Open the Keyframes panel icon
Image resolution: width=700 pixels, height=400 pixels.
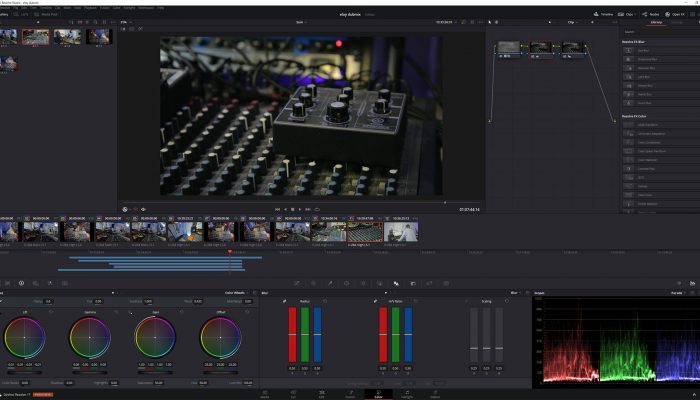[x=679, y=283]
